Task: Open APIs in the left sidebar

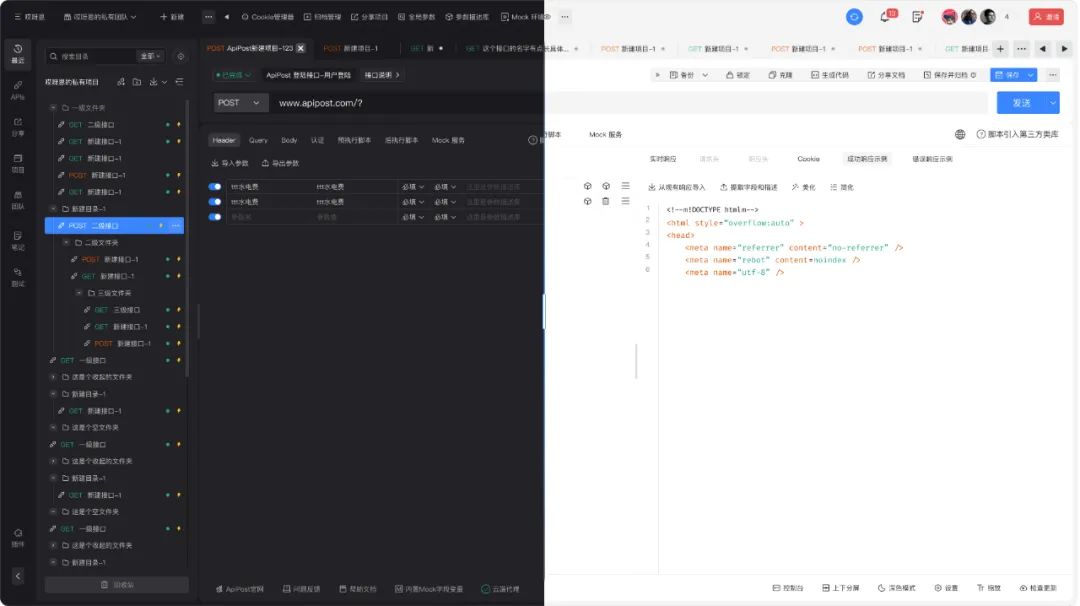Action: tap(17, 90)
